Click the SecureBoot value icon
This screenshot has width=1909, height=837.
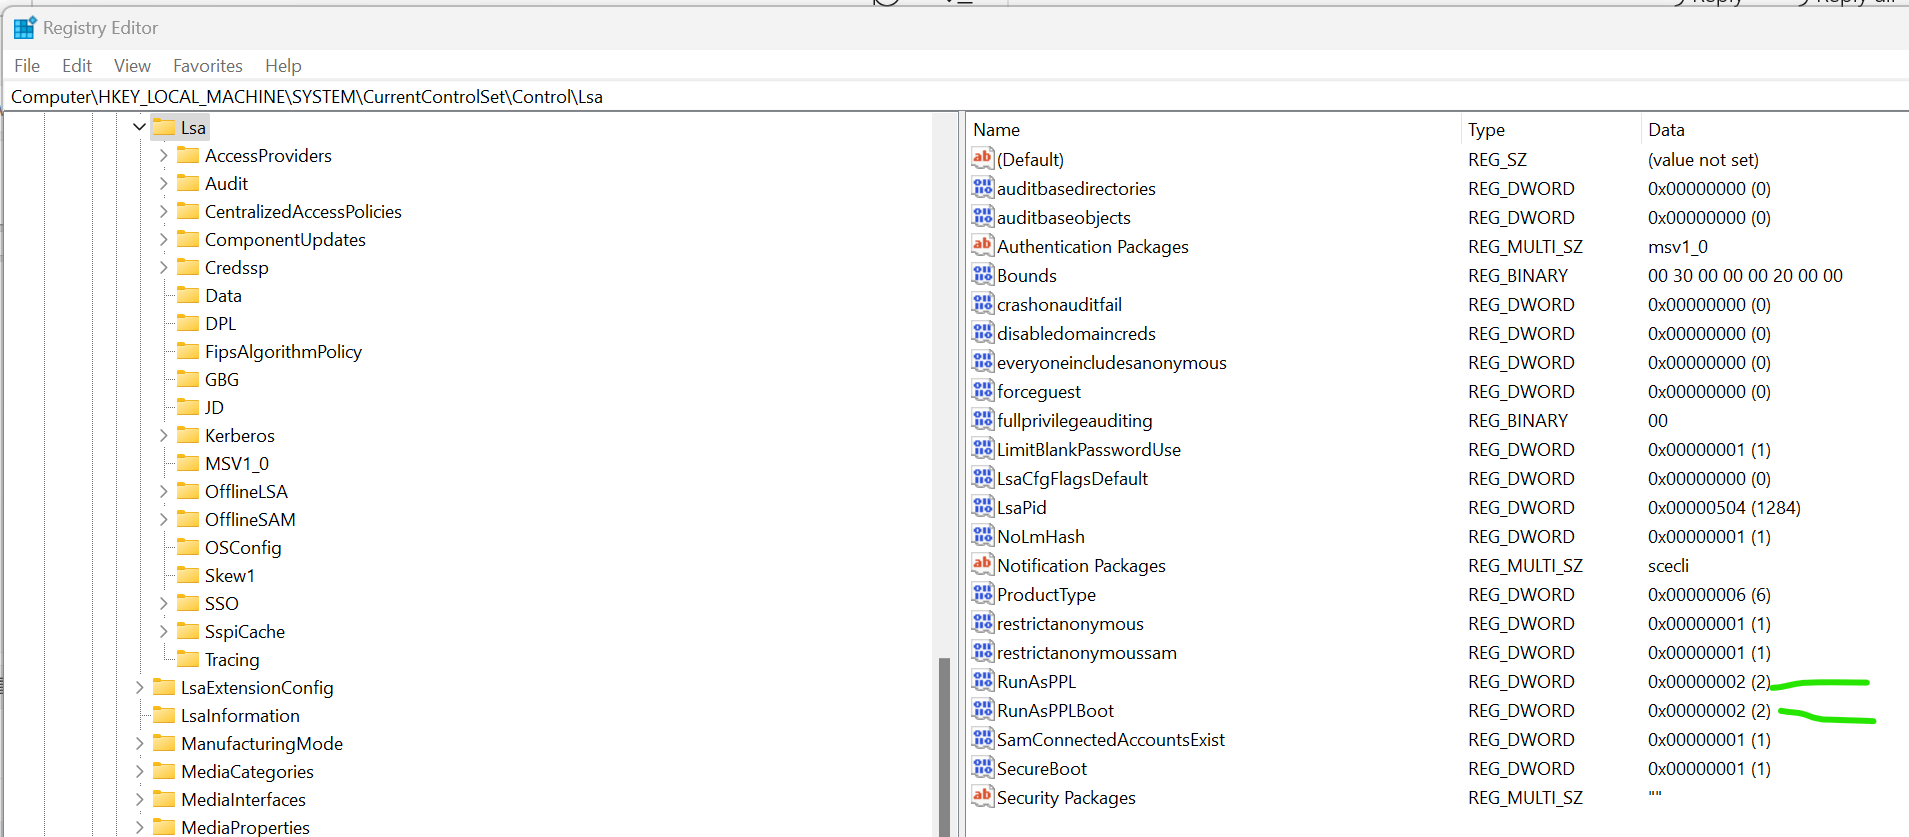983,767
